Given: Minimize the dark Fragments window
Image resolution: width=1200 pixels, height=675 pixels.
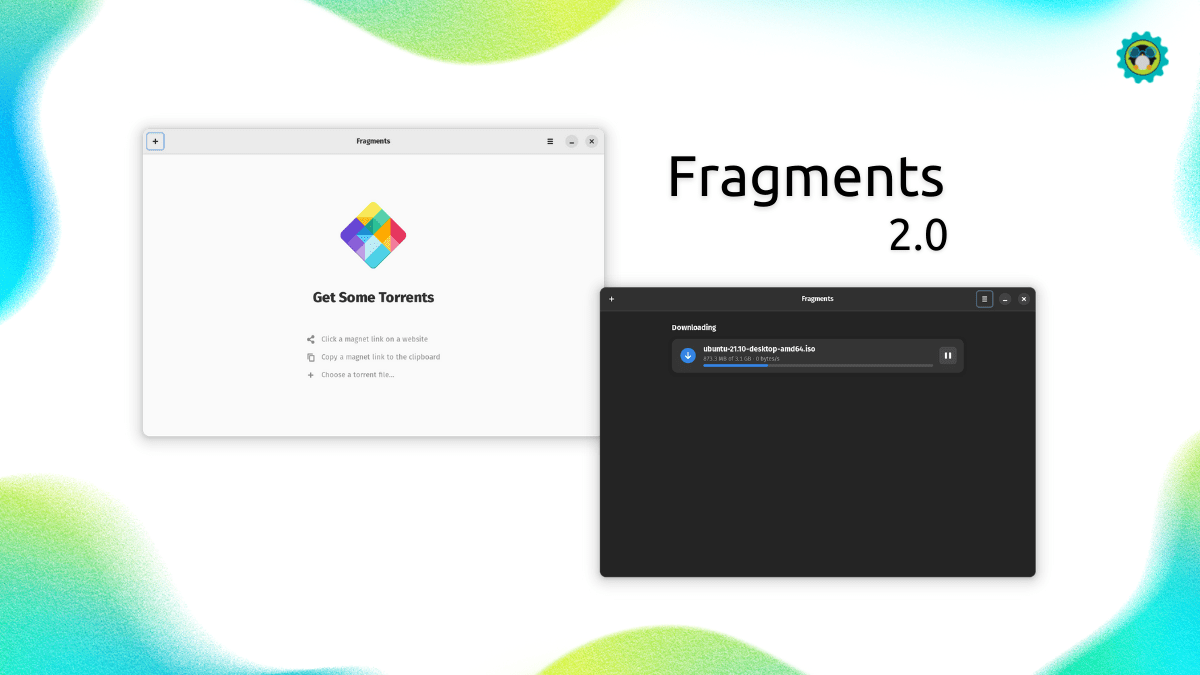Looking at the screenshot, I should coord(1005,299).
